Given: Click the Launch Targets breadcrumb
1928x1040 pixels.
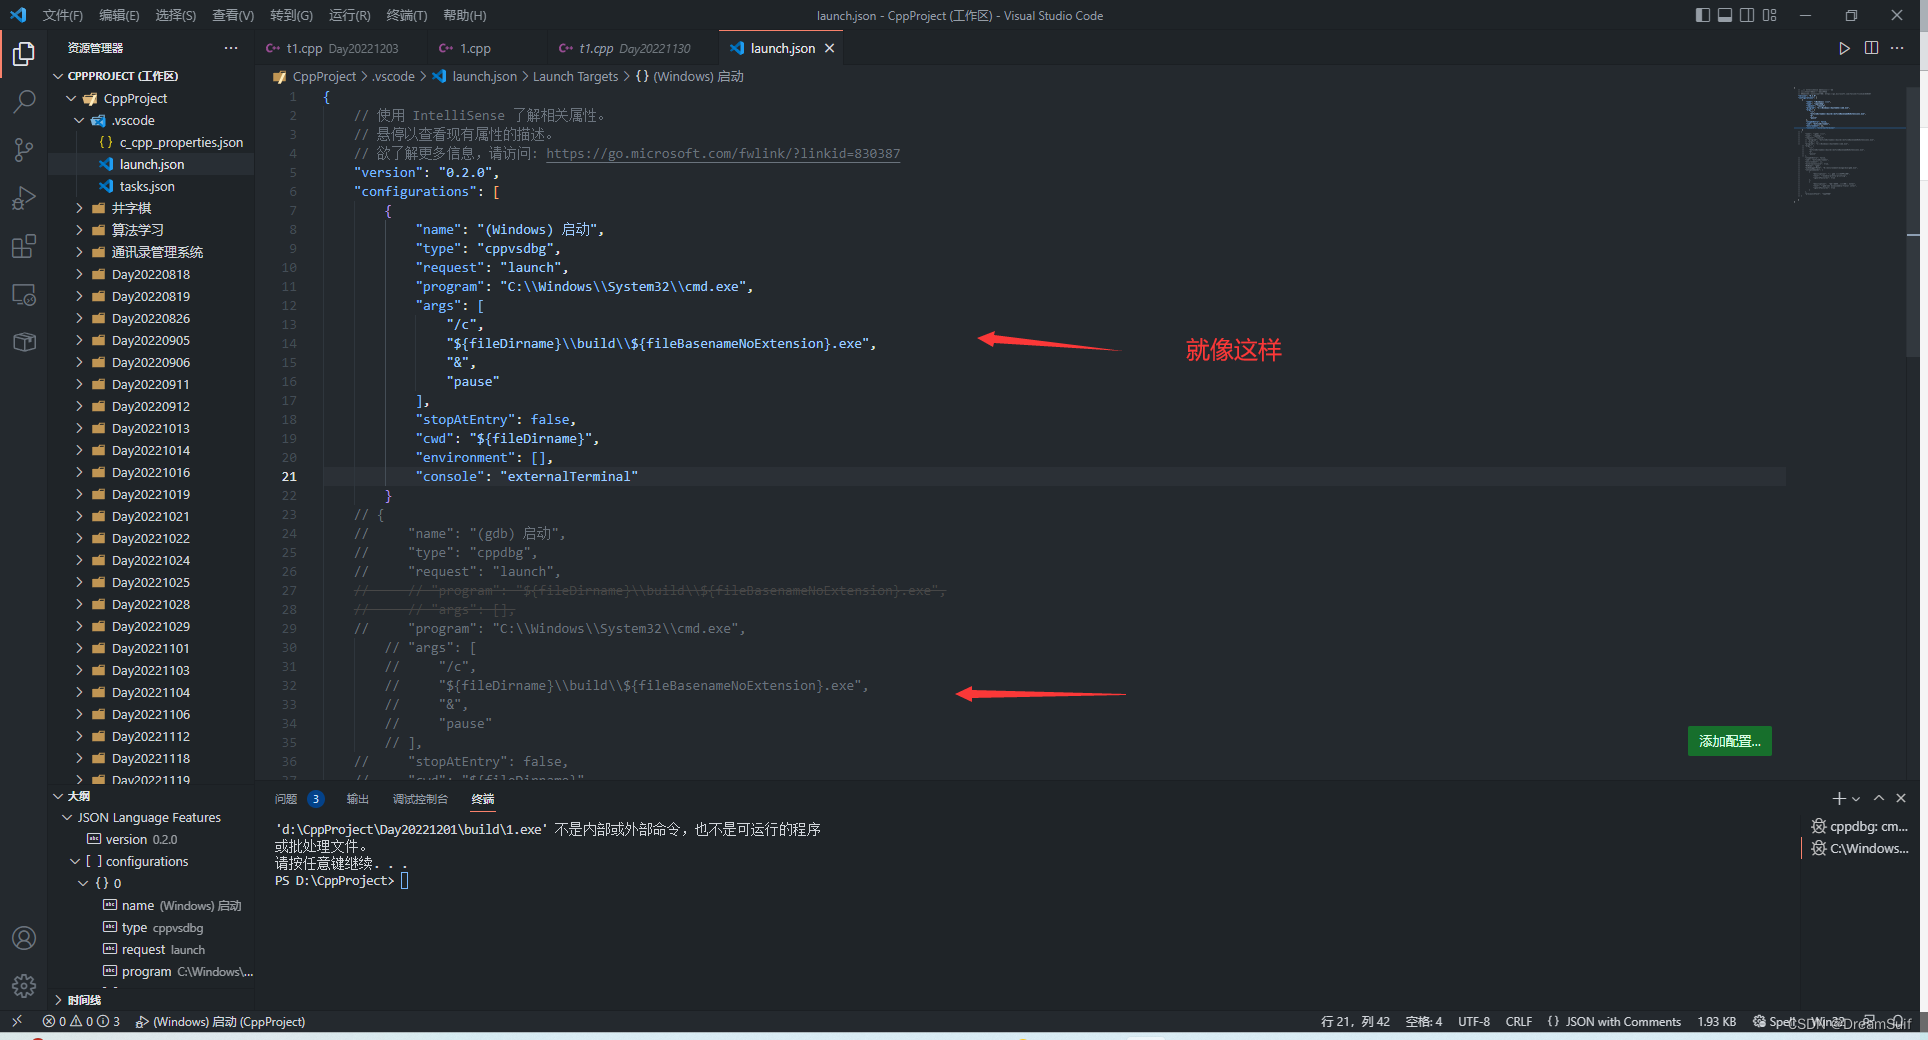Looking at the screenshot, I should click(x=575, y=76).
